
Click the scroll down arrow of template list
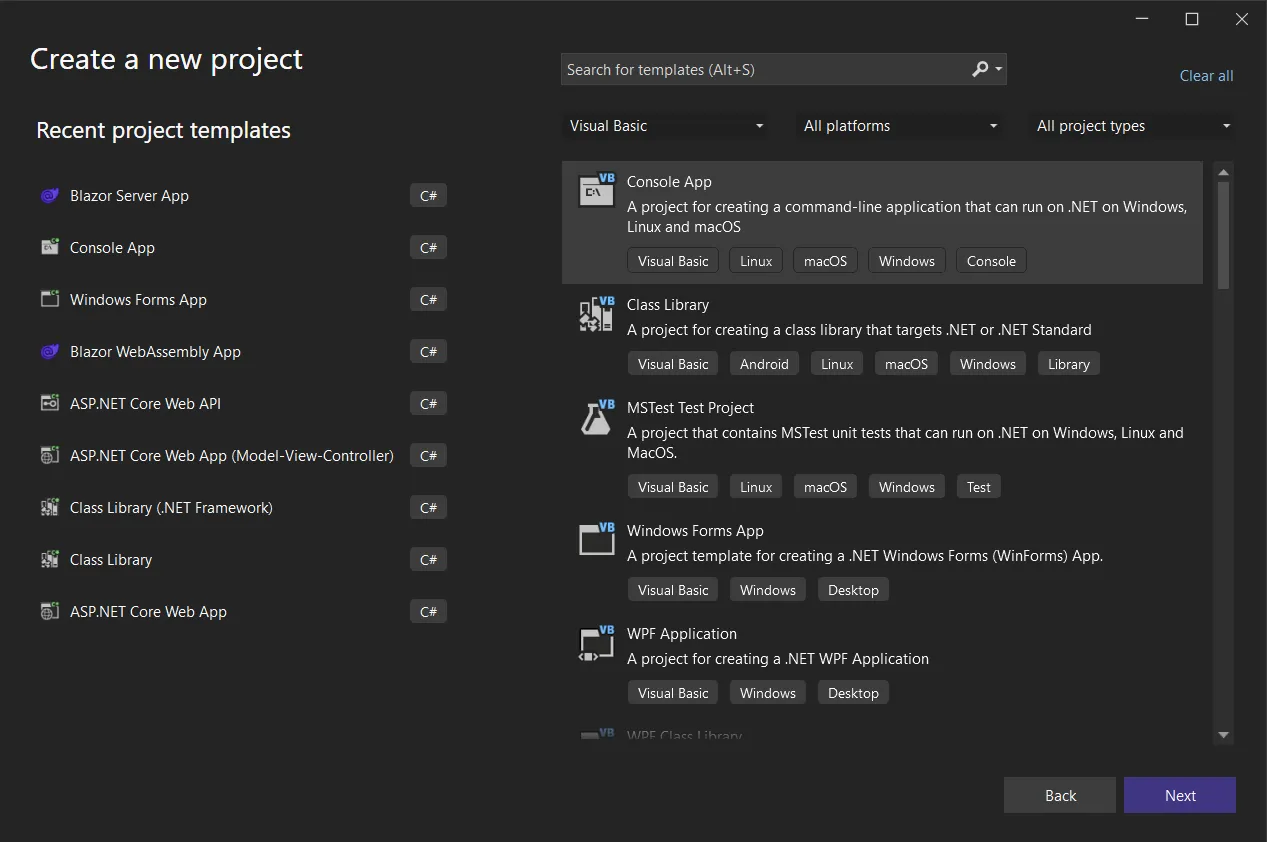[1223, 735]
